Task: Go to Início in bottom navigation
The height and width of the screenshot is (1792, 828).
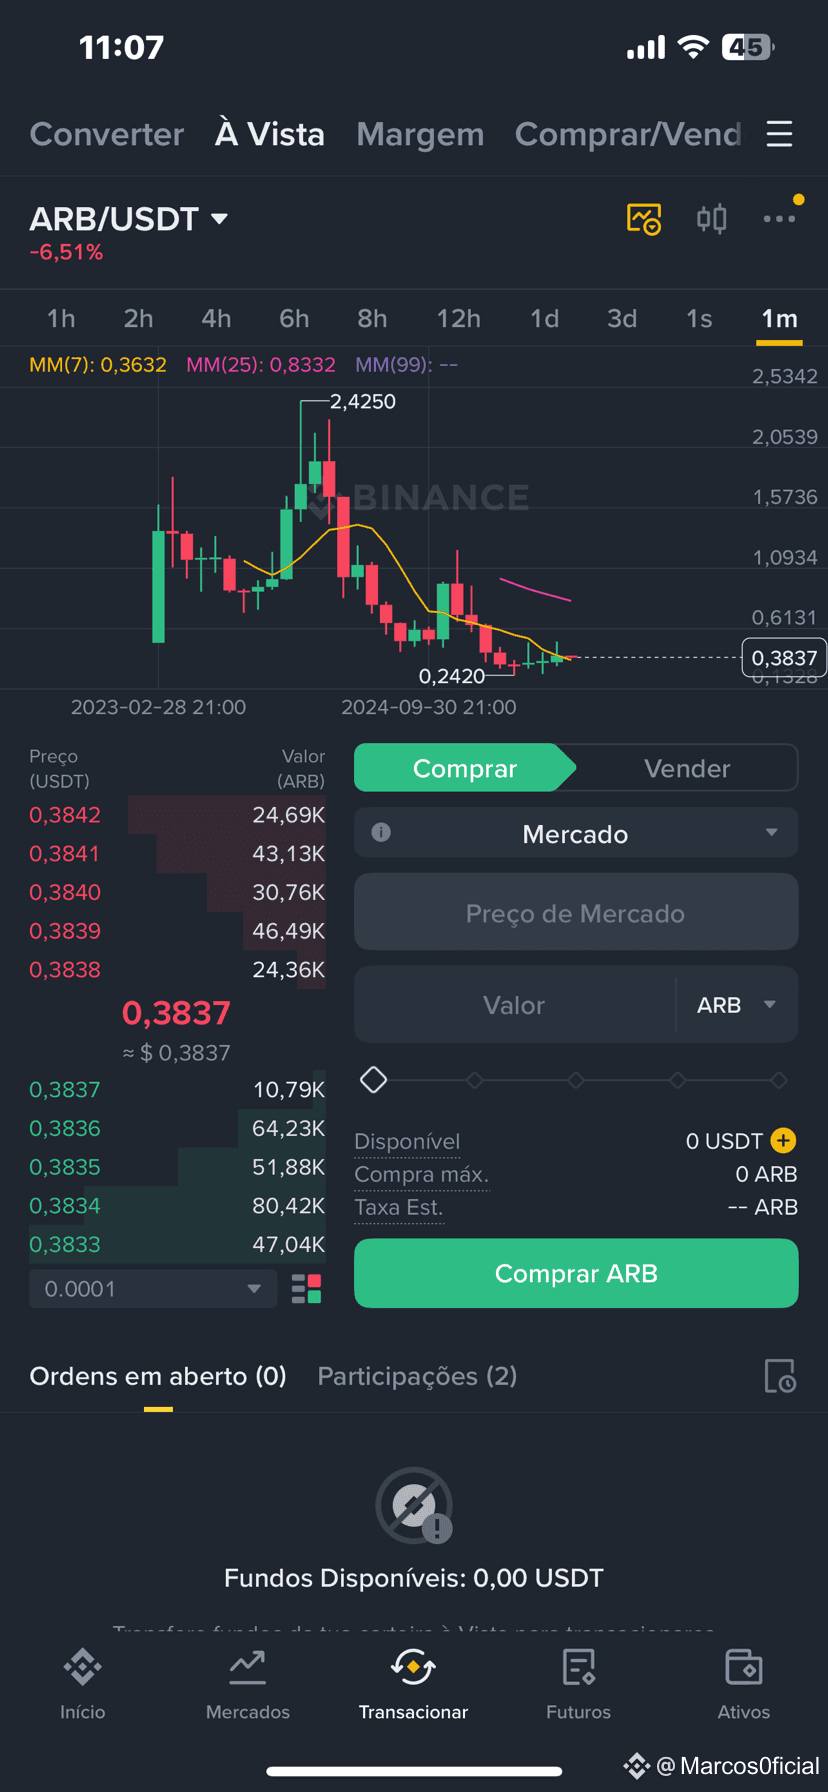Action: tap(82, 1685)
